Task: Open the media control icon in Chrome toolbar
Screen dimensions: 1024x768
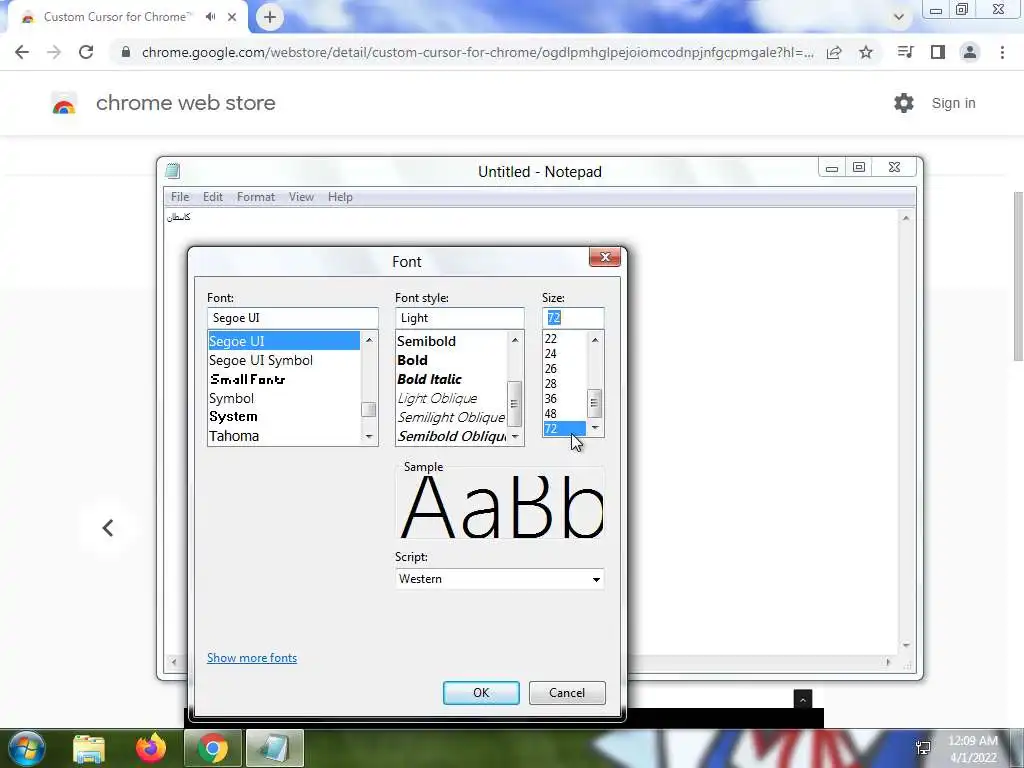Action: [x=905, y=52]
